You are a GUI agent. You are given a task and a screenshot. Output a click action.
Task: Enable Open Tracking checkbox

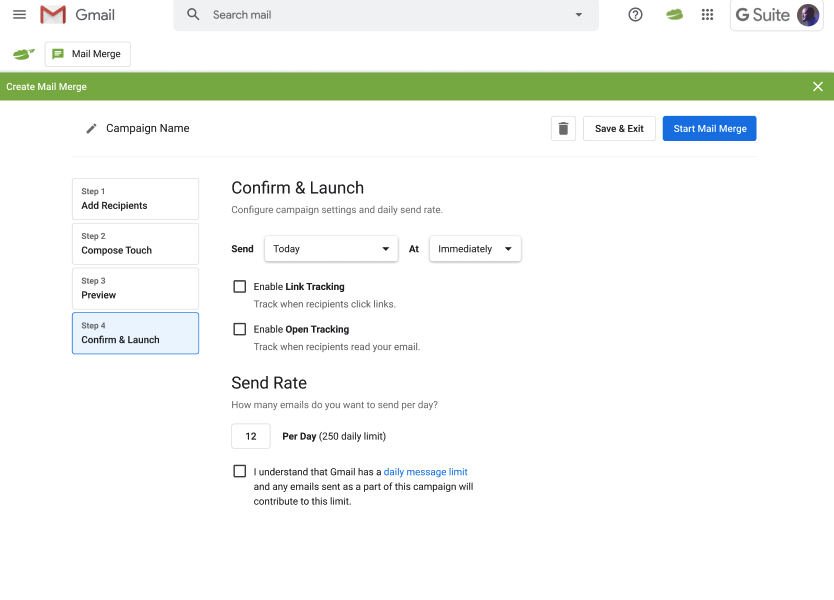(240, 329)
